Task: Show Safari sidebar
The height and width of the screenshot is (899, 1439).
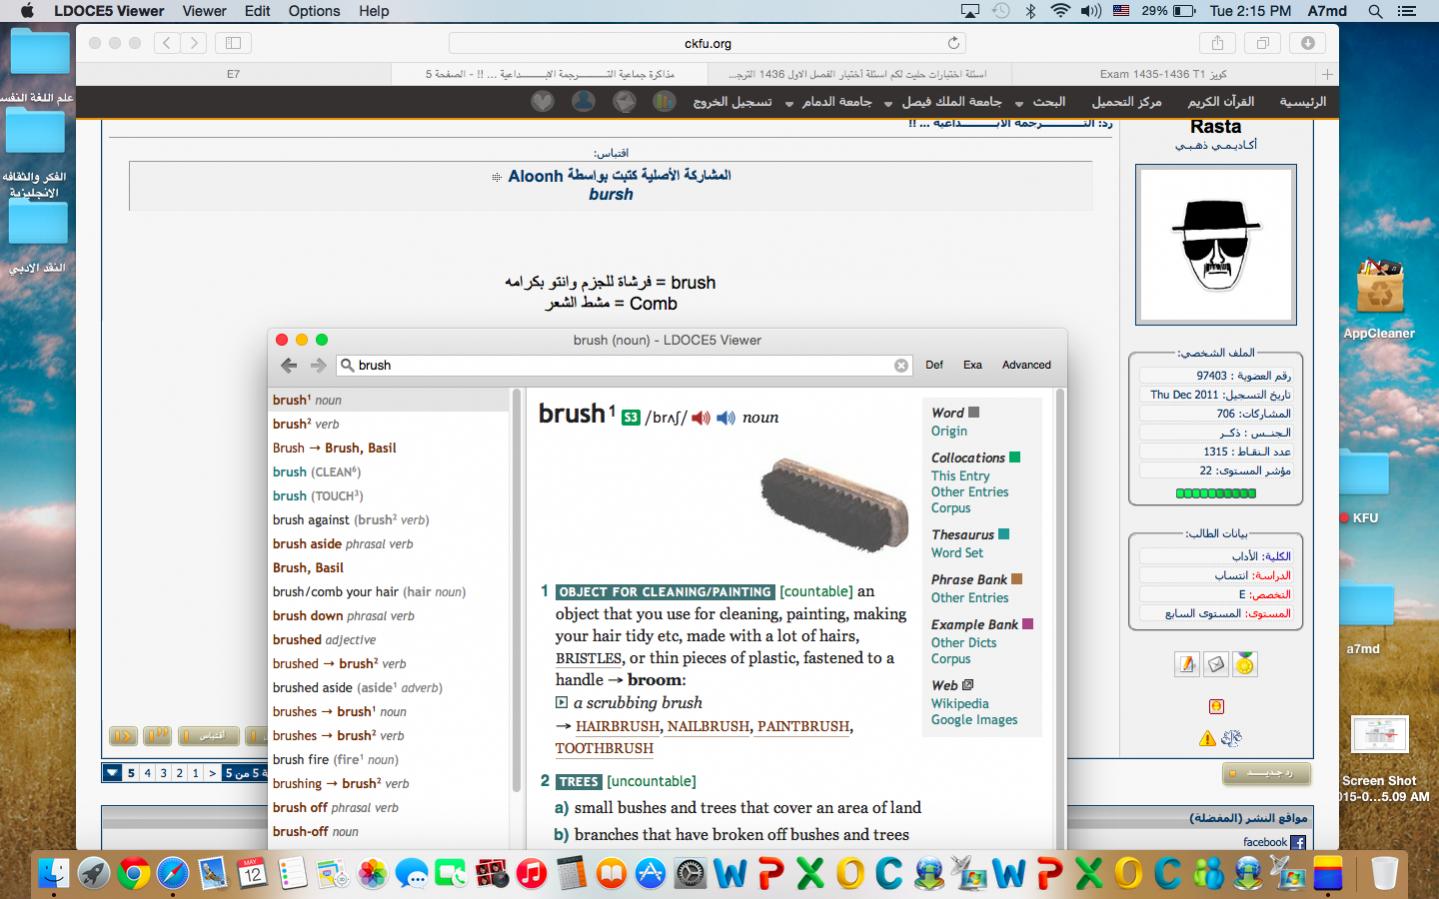Action: (233, 43)
